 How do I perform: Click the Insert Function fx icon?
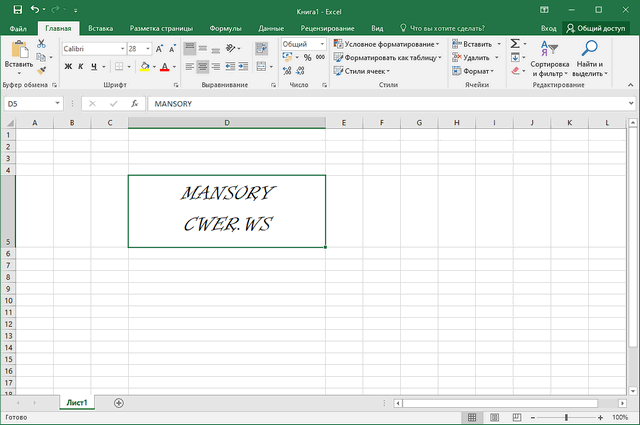[x=134, y=103]
